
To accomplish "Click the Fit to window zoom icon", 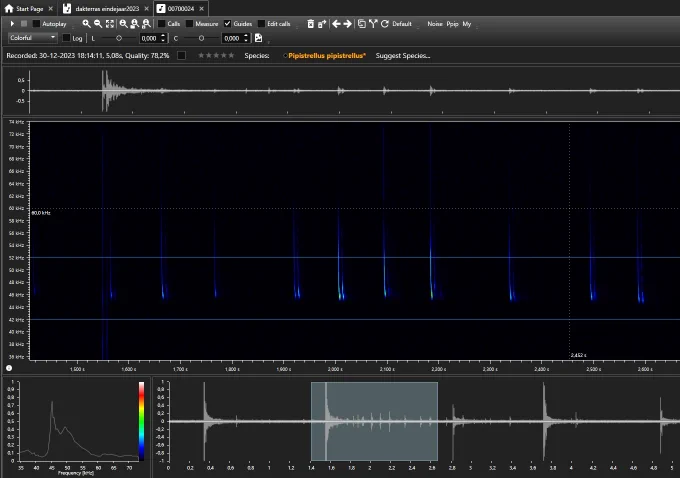I will (110, 23).
